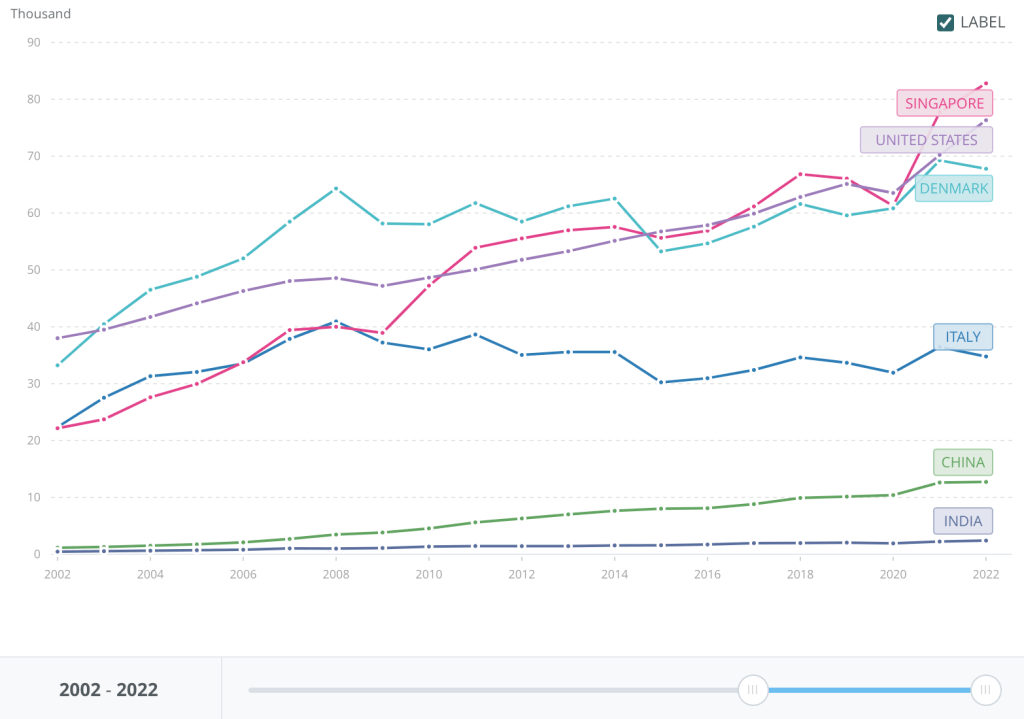Toggle the LABEL checkbox
Image resolution: width=1024 pixels, height=719 pixels.
coord(945,22)
